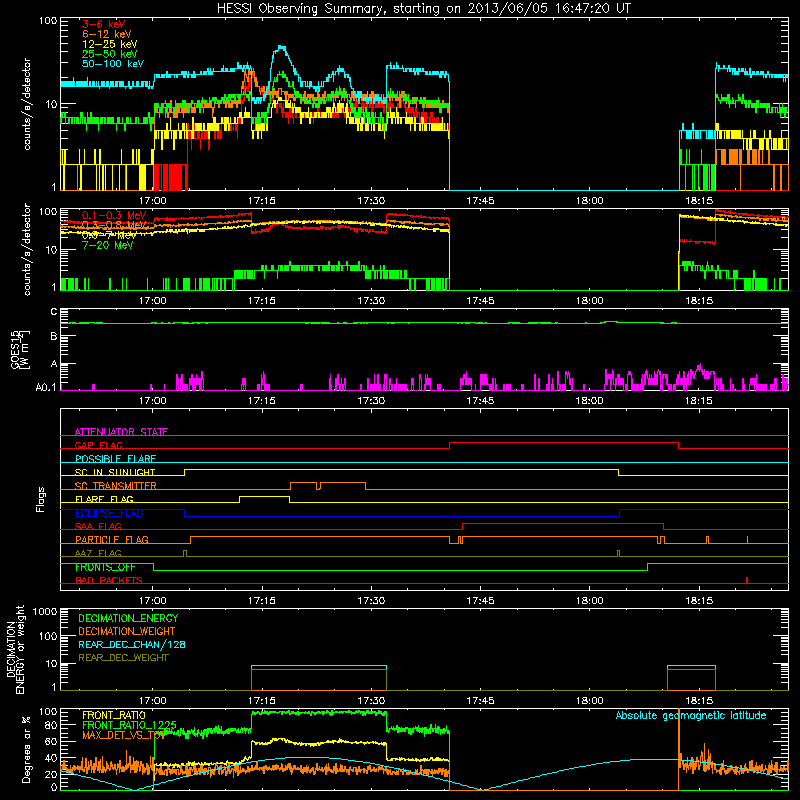Viewport: 800px width, 800px height.
Task: Click the 18:15 tick under the decimation panel
Action: tap(698, 701)
